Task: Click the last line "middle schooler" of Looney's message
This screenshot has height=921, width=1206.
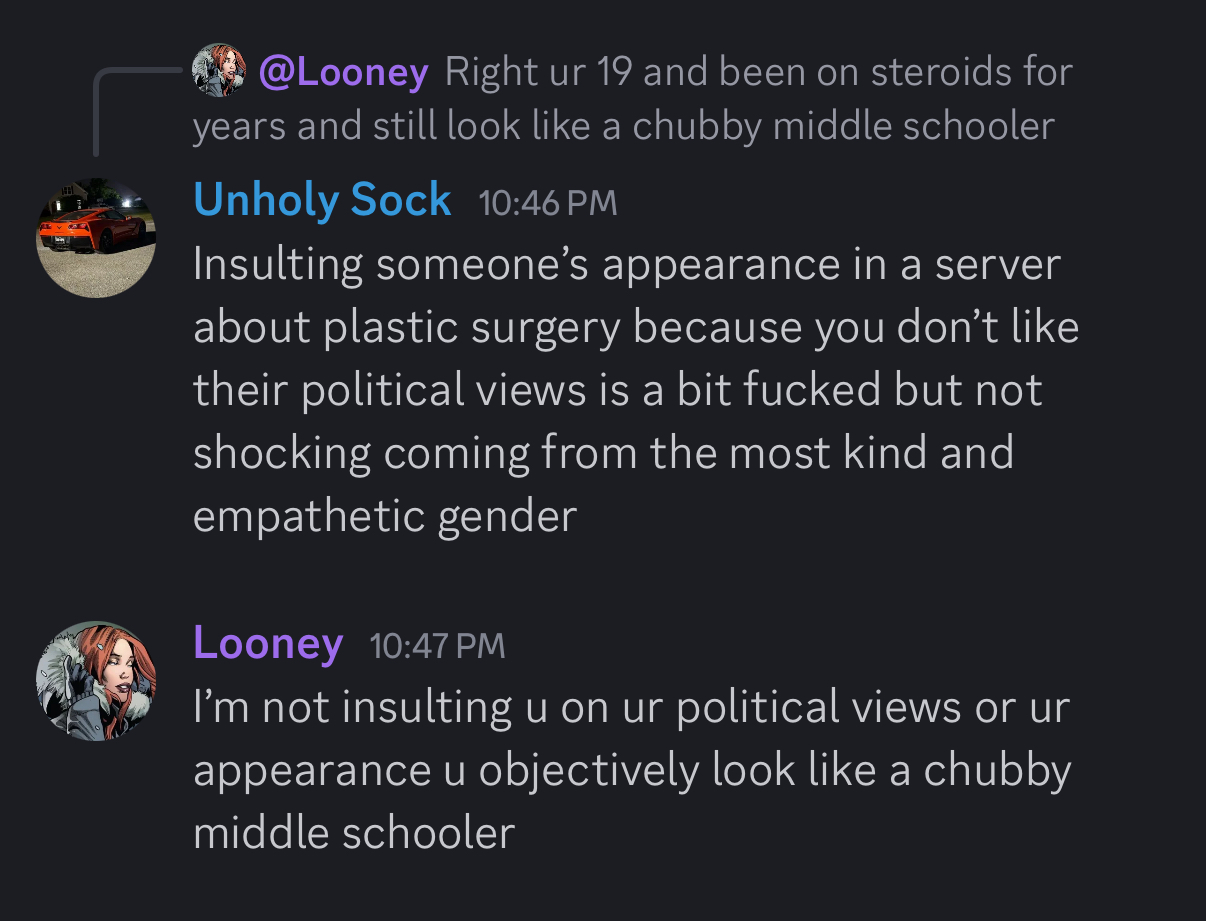Action: [x=353, y=833]
